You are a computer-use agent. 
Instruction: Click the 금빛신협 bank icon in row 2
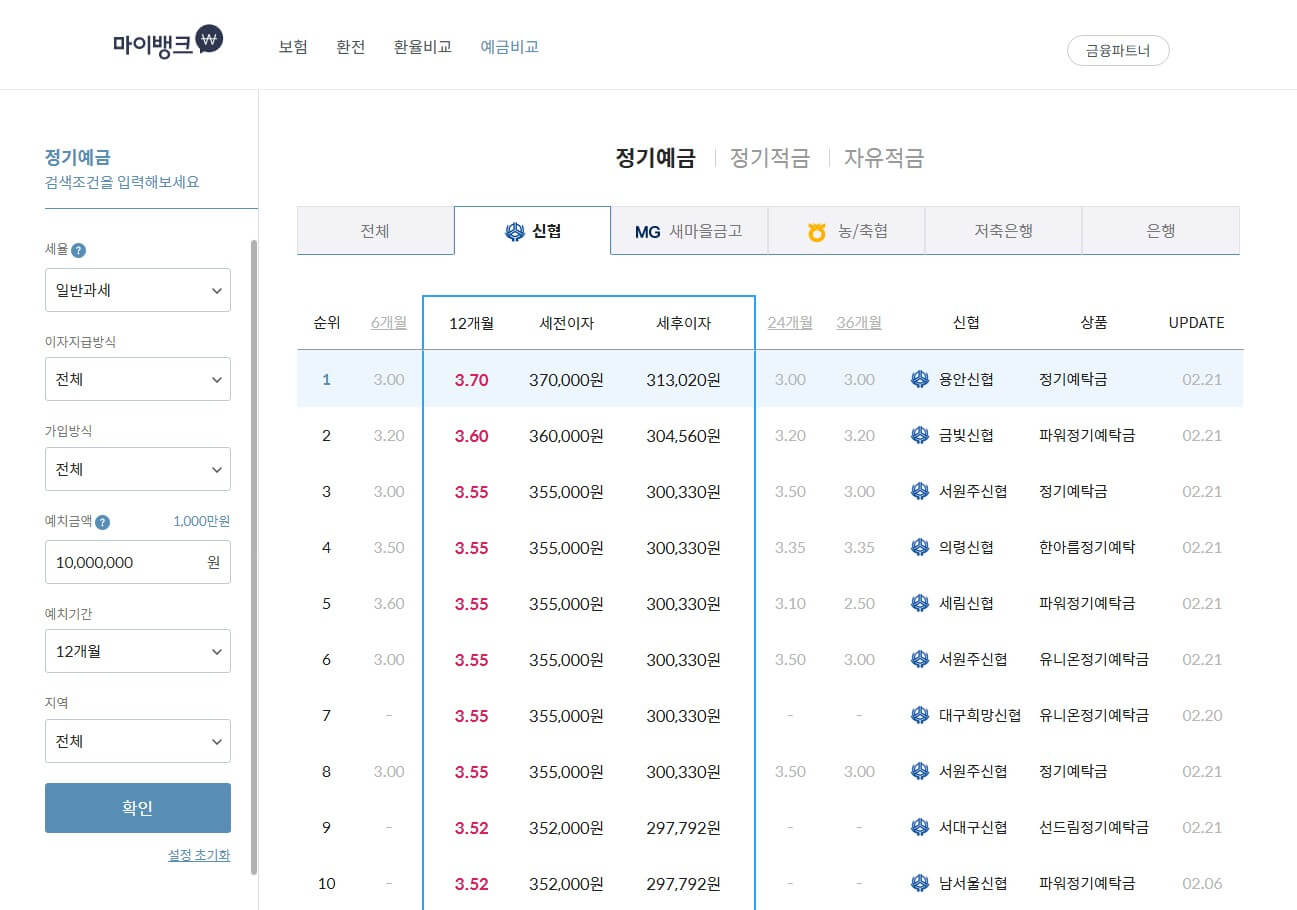click(918, 435)
